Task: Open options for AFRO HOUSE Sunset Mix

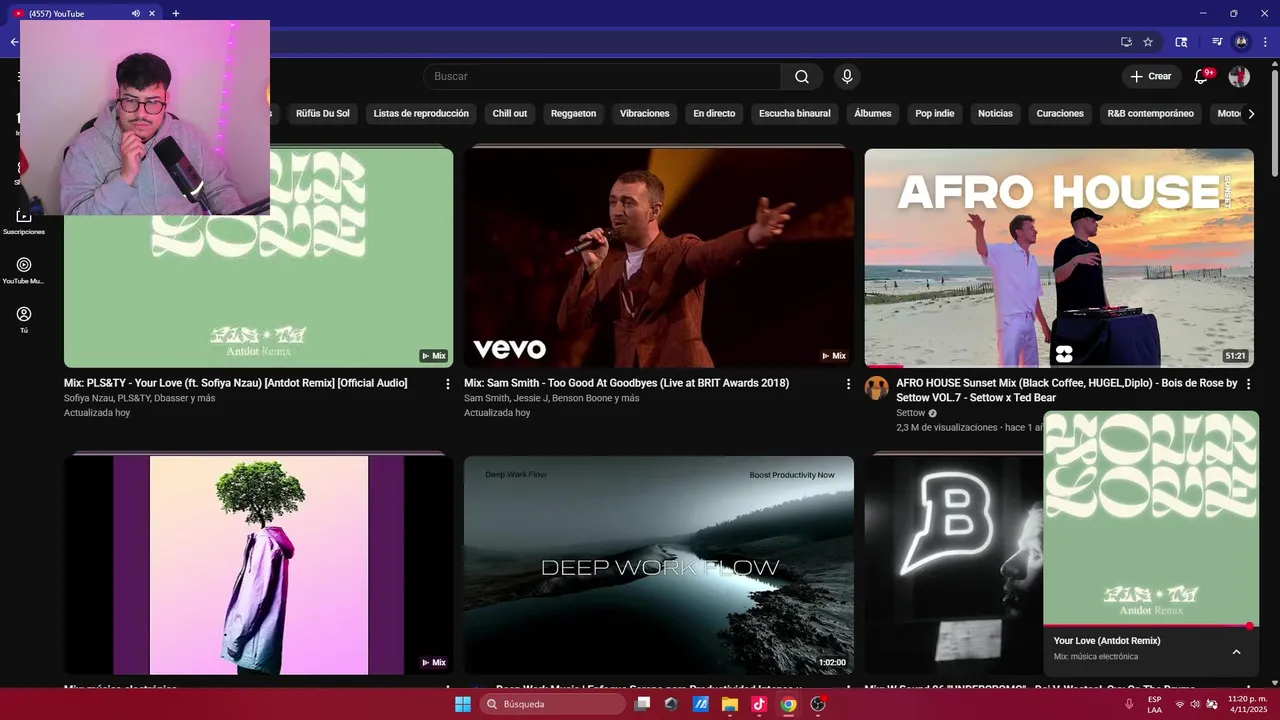Action: point(1248,384)
